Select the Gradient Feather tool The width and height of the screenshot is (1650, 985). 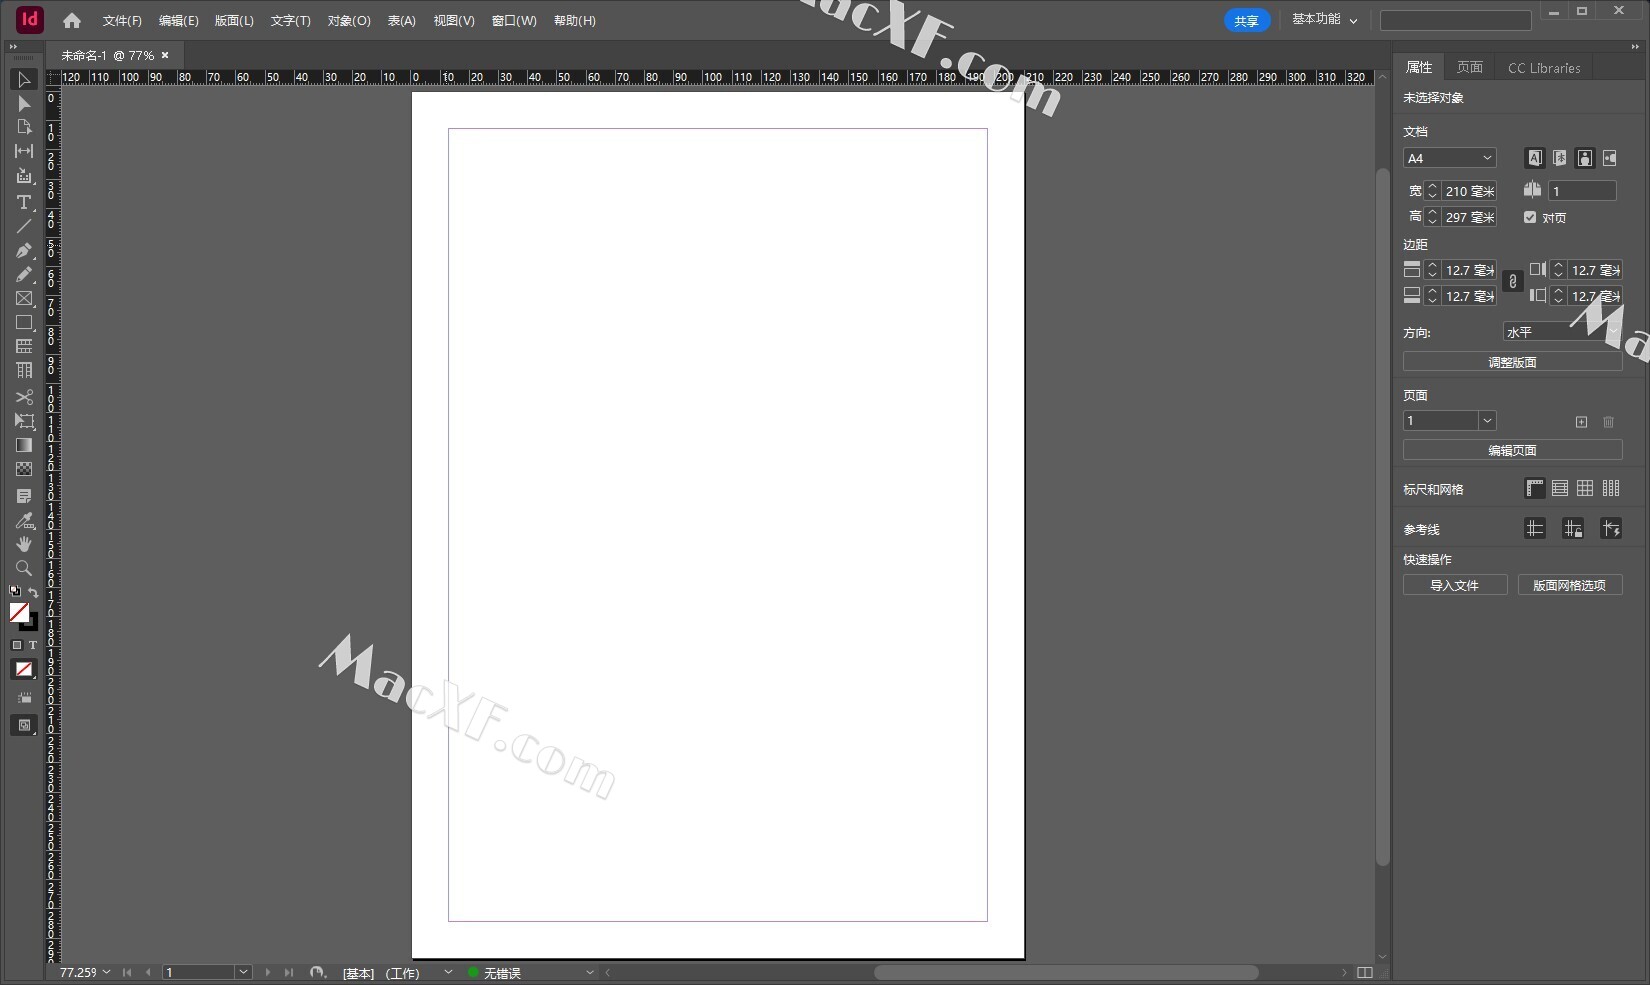[x=24, y=469]
